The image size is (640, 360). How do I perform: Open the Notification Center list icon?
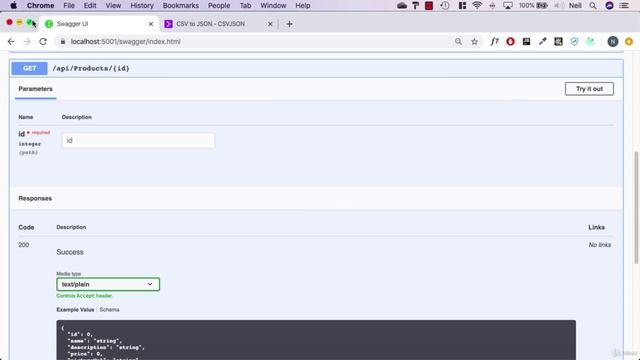(624, 6)
